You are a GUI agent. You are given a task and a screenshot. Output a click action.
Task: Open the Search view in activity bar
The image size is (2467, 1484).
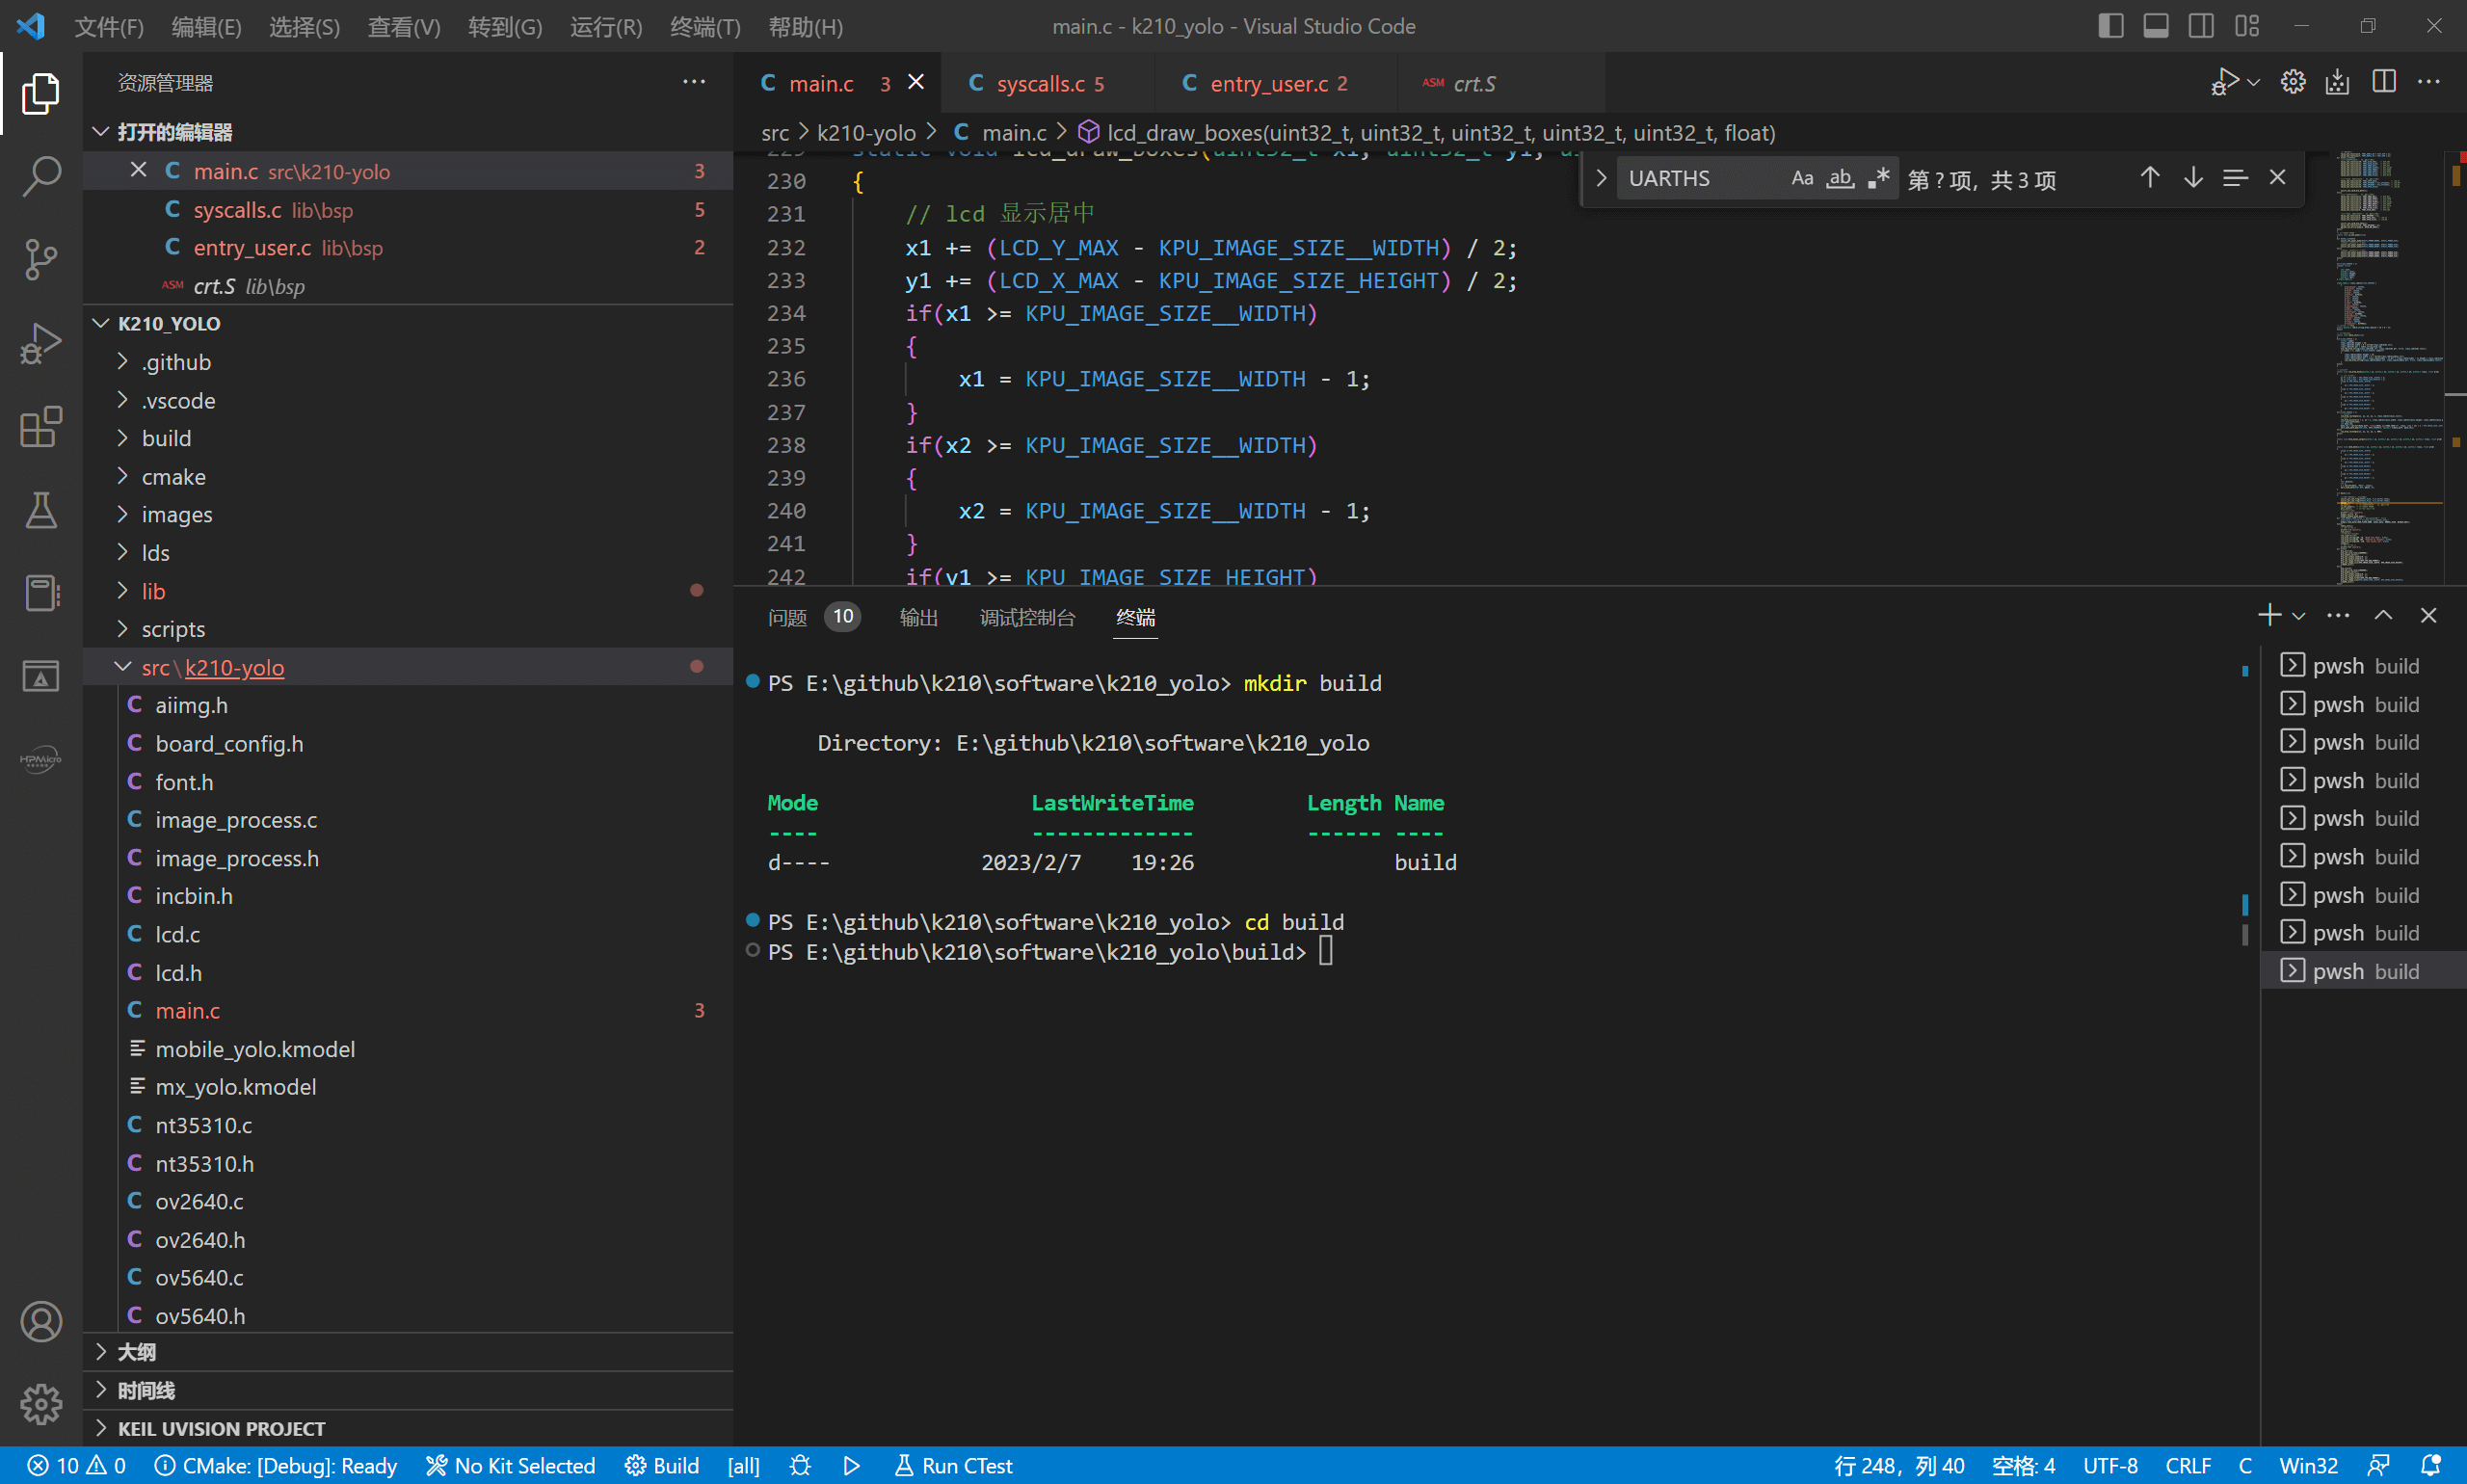pos(40,176)
